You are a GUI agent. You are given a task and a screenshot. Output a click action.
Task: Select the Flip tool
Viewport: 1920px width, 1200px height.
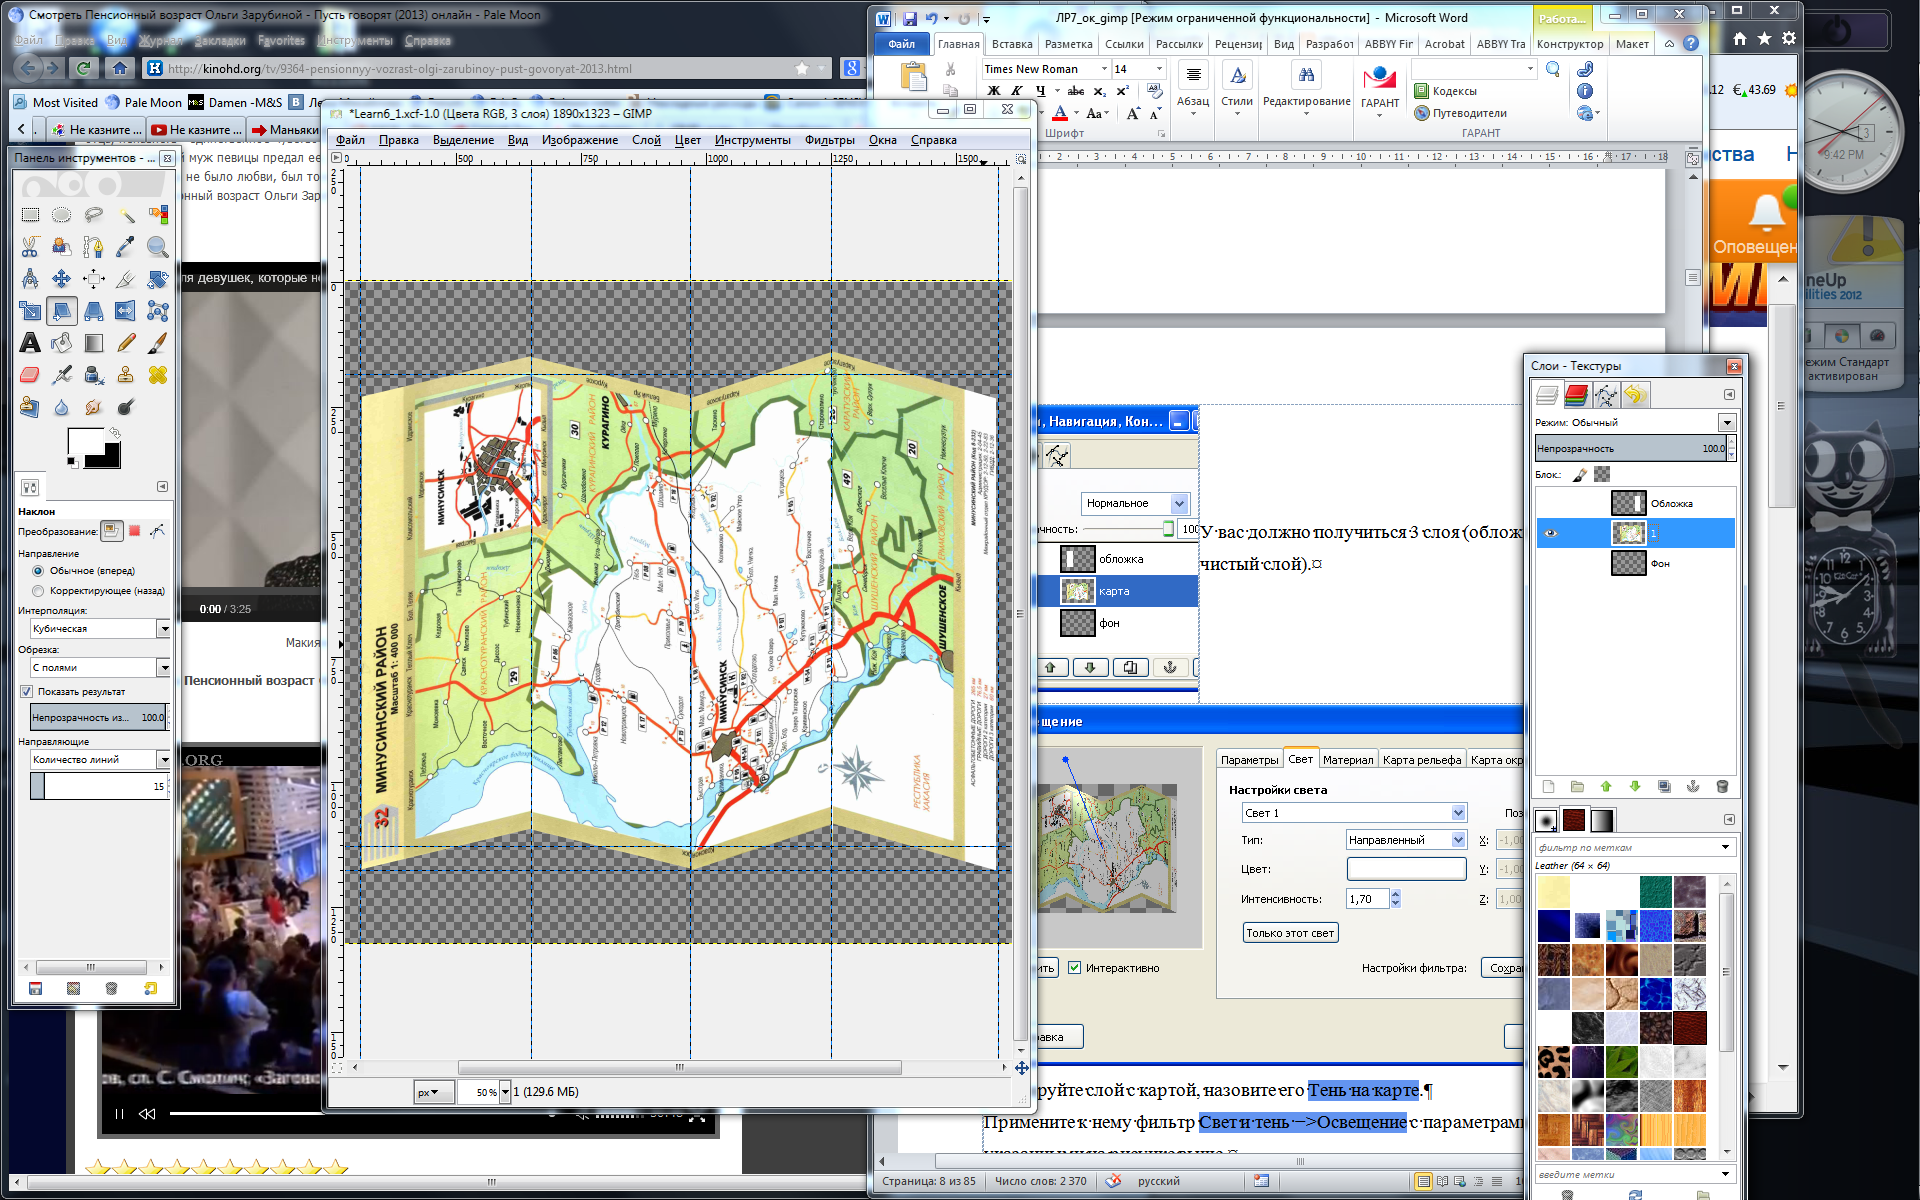[x=126, y=311]
